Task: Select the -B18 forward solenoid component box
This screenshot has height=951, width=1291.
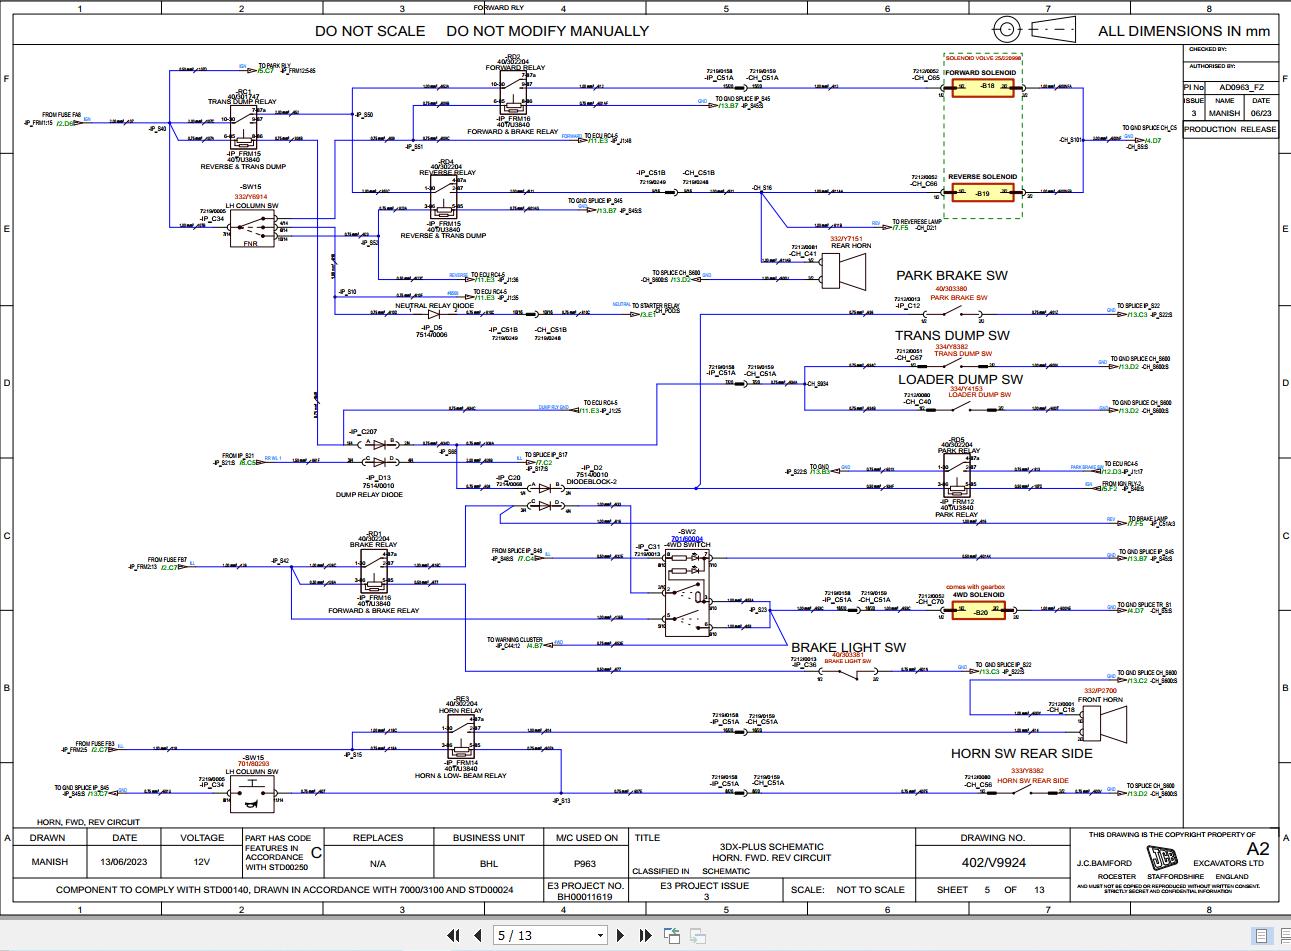Action: [985, 88]
